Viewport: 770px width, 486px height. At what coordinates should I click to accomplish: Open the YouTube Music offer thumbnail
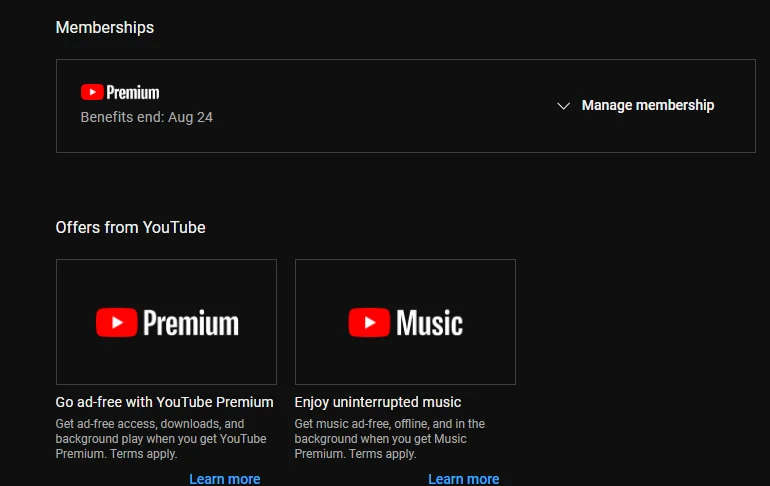coord(405,322)
